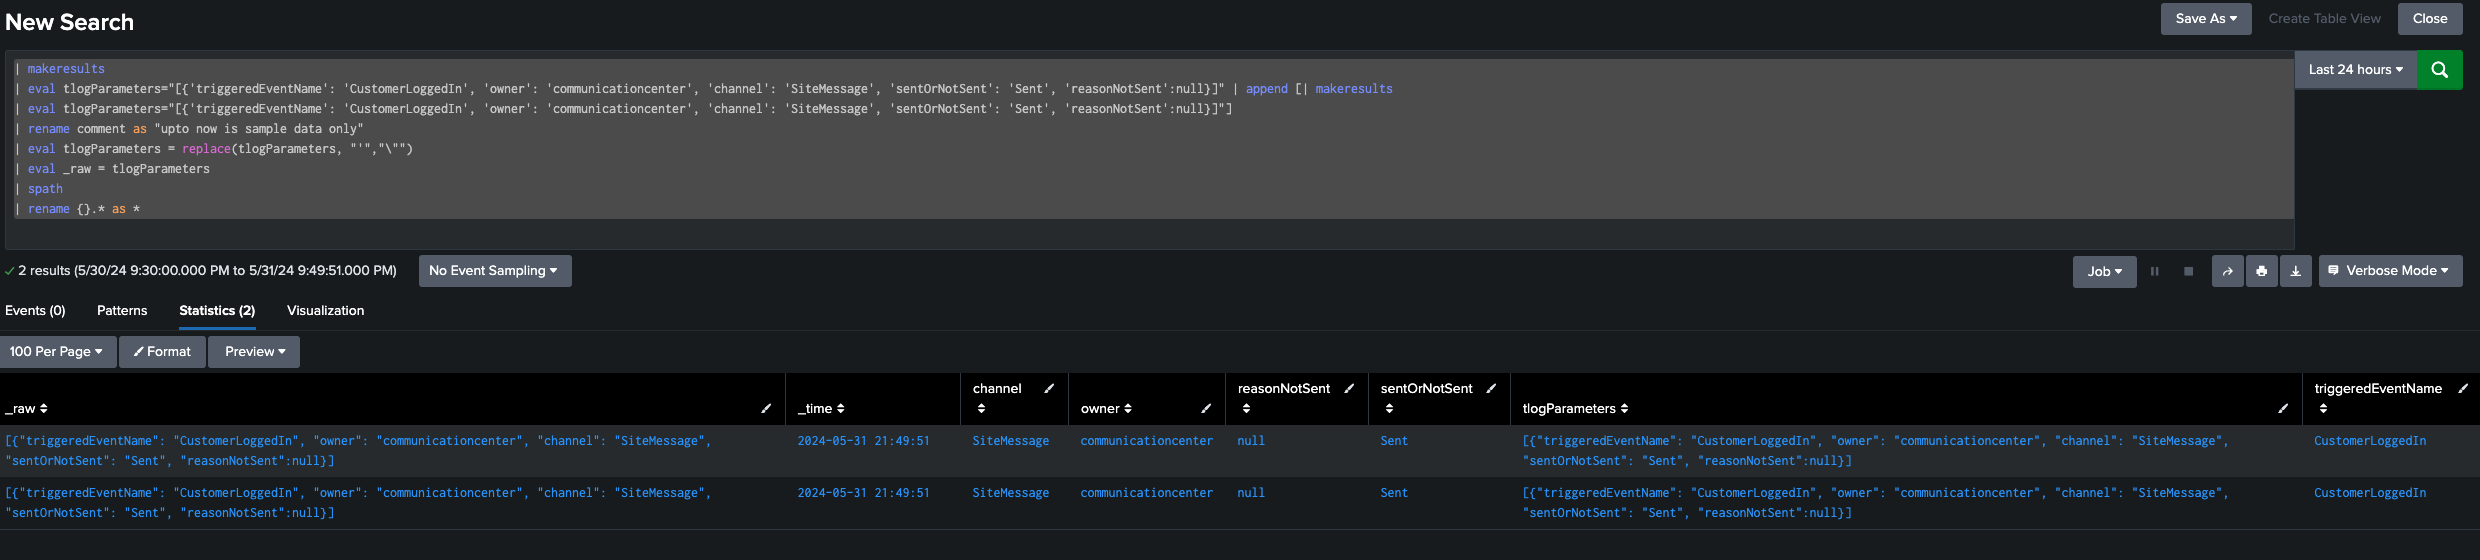
Task: Switch to the Visualization tab
Action: [325, 311]
